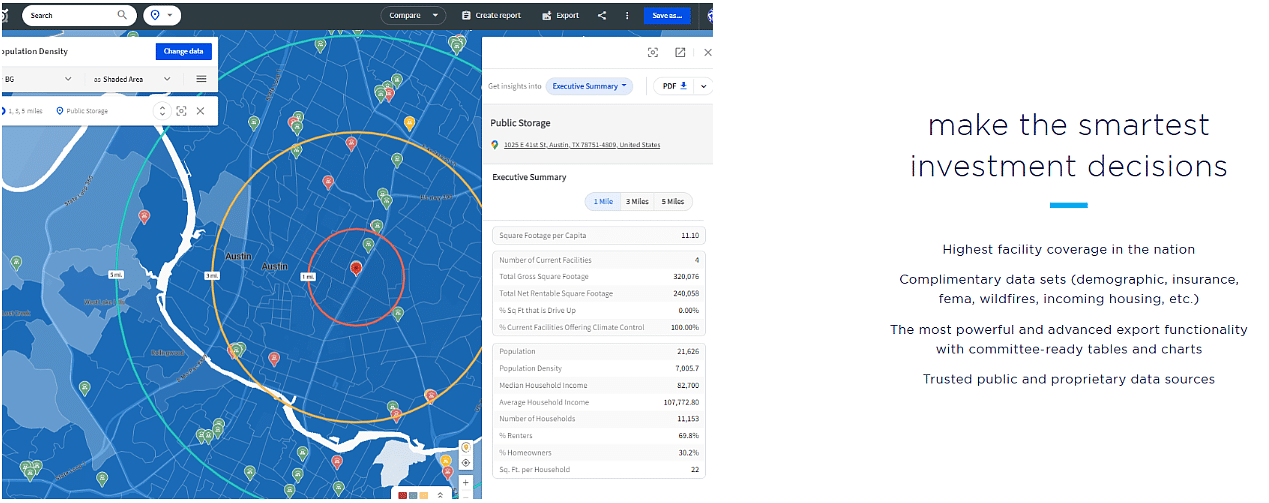The height and width of the screenshot is (503, 1269).
Task: Select the 3 Miles radius tab
Action: tap(637, 201)
